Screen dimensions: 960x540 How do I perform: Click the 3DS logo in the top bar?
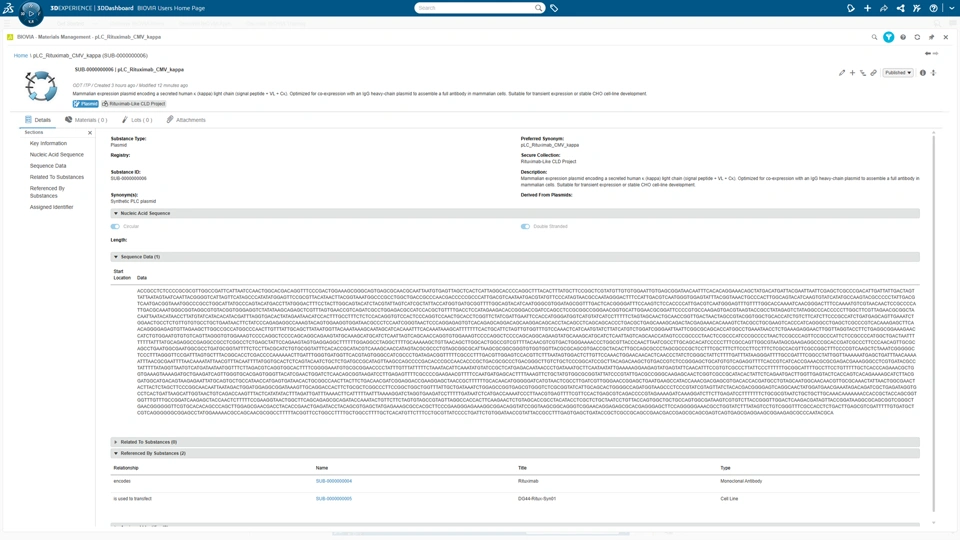tap(8, 8)
